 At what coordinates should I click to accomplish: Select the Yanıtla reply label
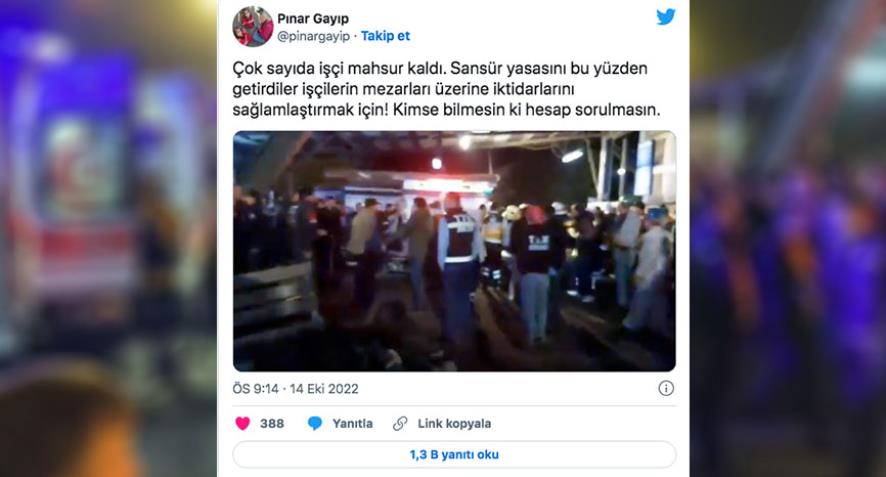pos(353,423)
